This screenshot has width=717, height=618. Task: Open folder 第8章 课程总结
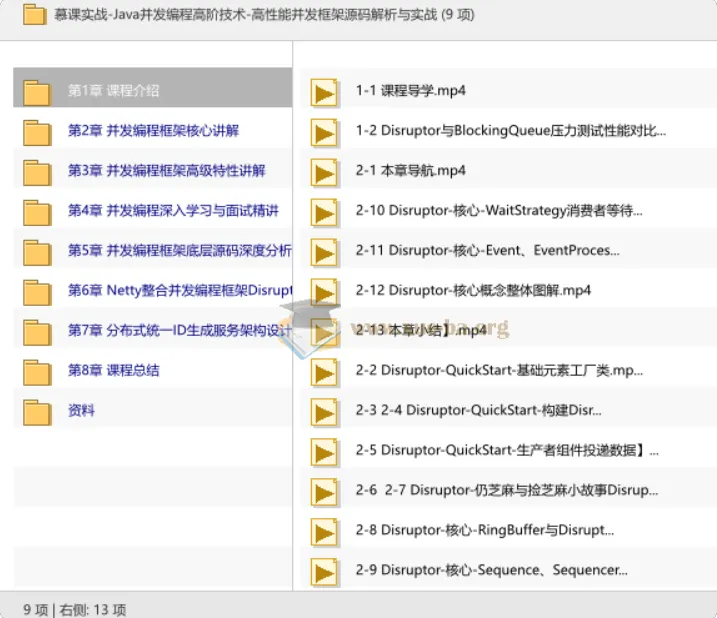(x=113, y=370)
